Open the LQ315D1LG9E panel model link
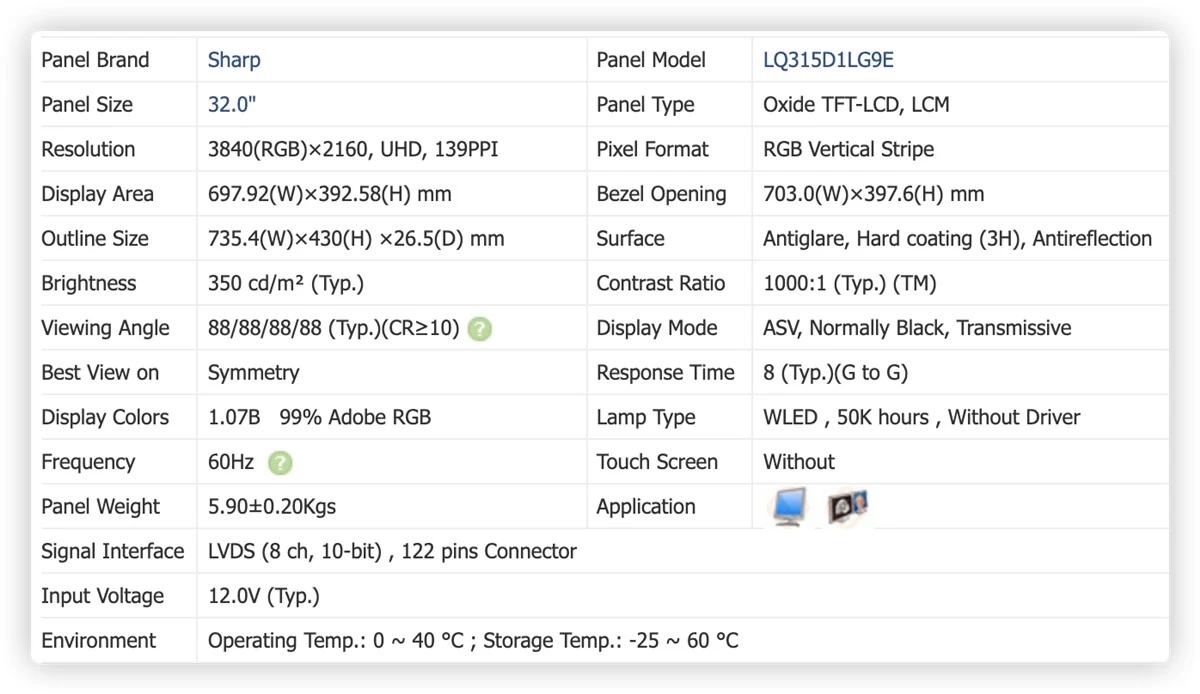This screenshot has width=1200, height=694. (828, 60)
